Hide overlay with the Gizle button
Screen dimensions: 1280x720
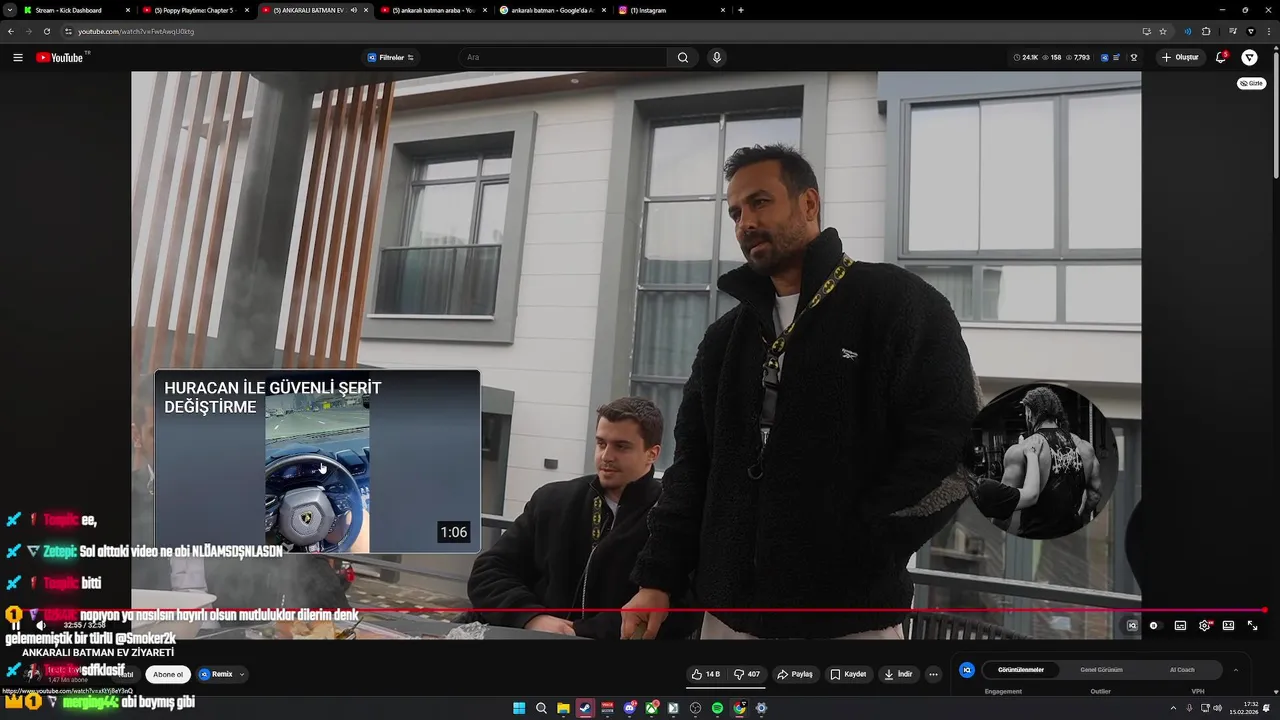point(1251,83)
